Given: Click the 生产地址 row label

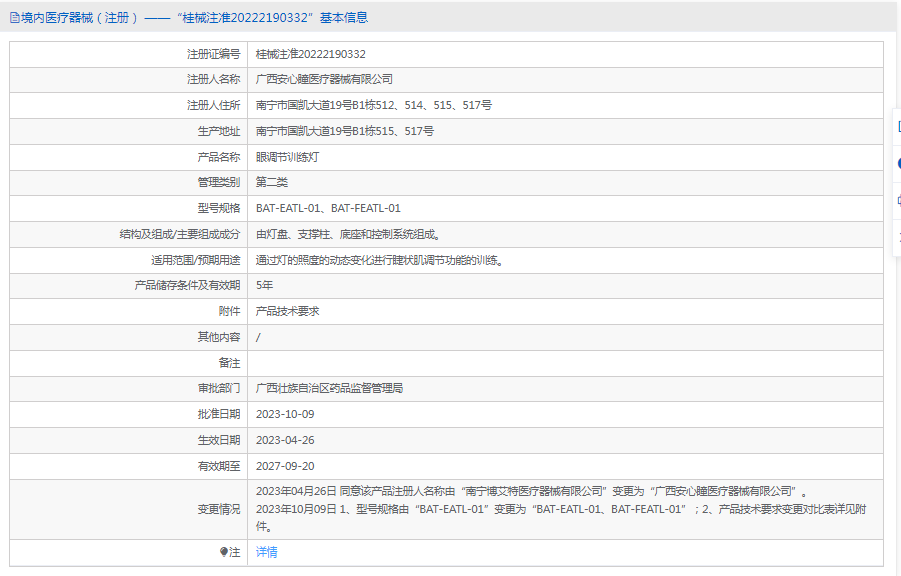Looking at the screenshot, I should click(218, 131).
